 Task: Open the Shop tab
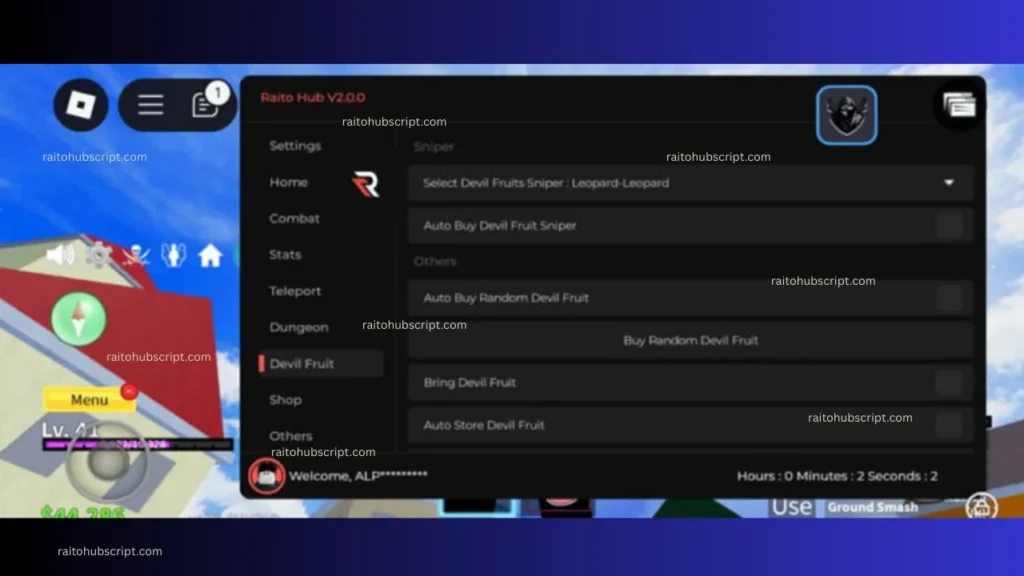[x=285, y=400]
